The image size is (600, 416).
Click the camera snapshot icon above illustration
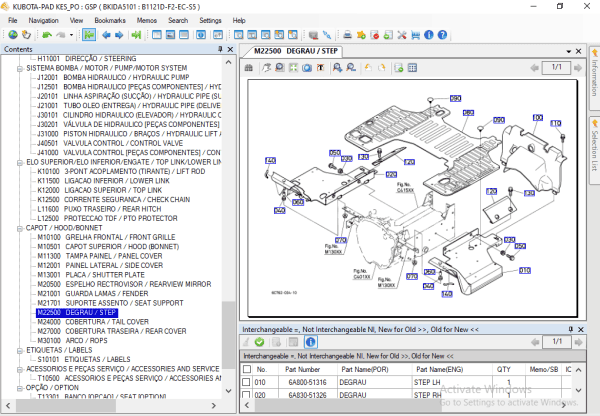(x=307, y=68)
